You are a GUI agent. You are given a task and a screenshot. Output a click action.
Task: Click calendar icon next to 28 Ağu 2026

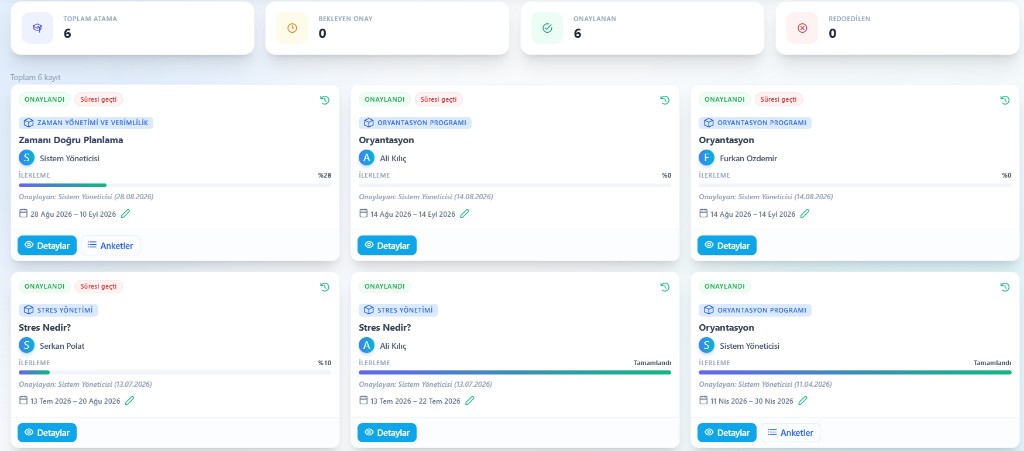(x=24, y=213)
